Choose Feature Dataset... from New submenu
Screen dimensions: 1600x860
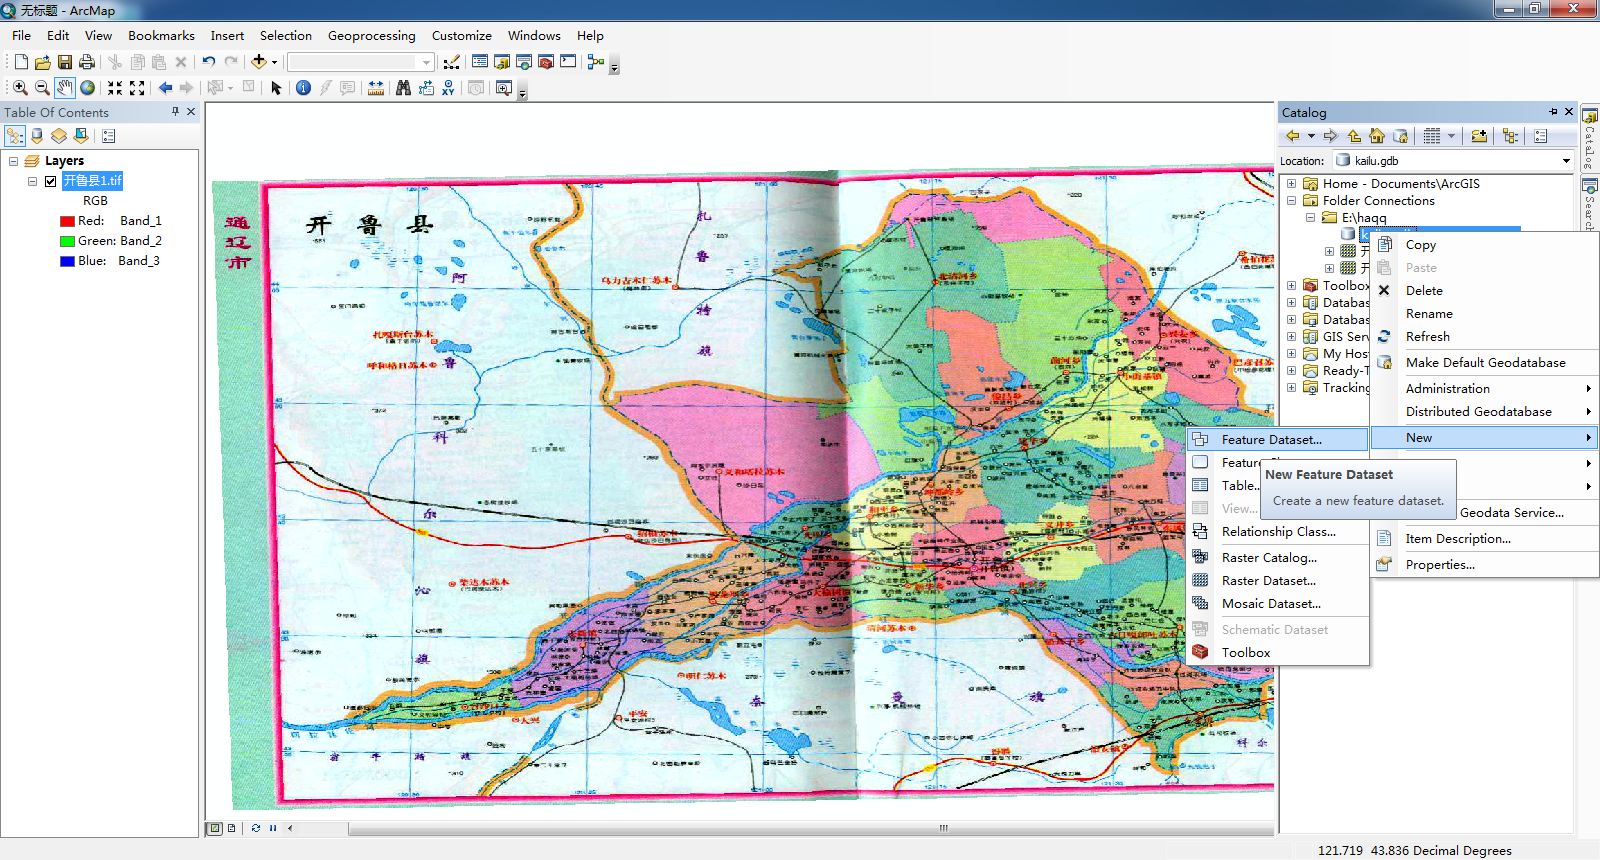(x=1277, y=440)
